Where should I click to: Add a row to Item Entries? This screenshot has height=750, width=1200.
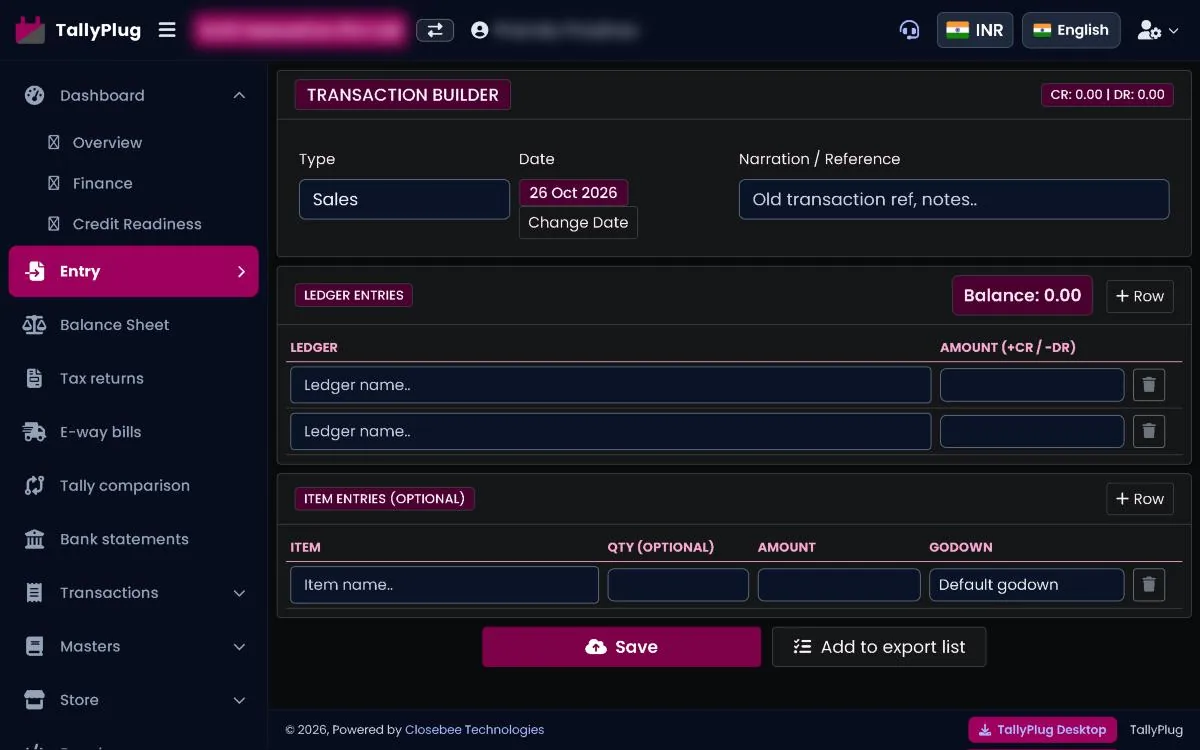point(1140,498)
